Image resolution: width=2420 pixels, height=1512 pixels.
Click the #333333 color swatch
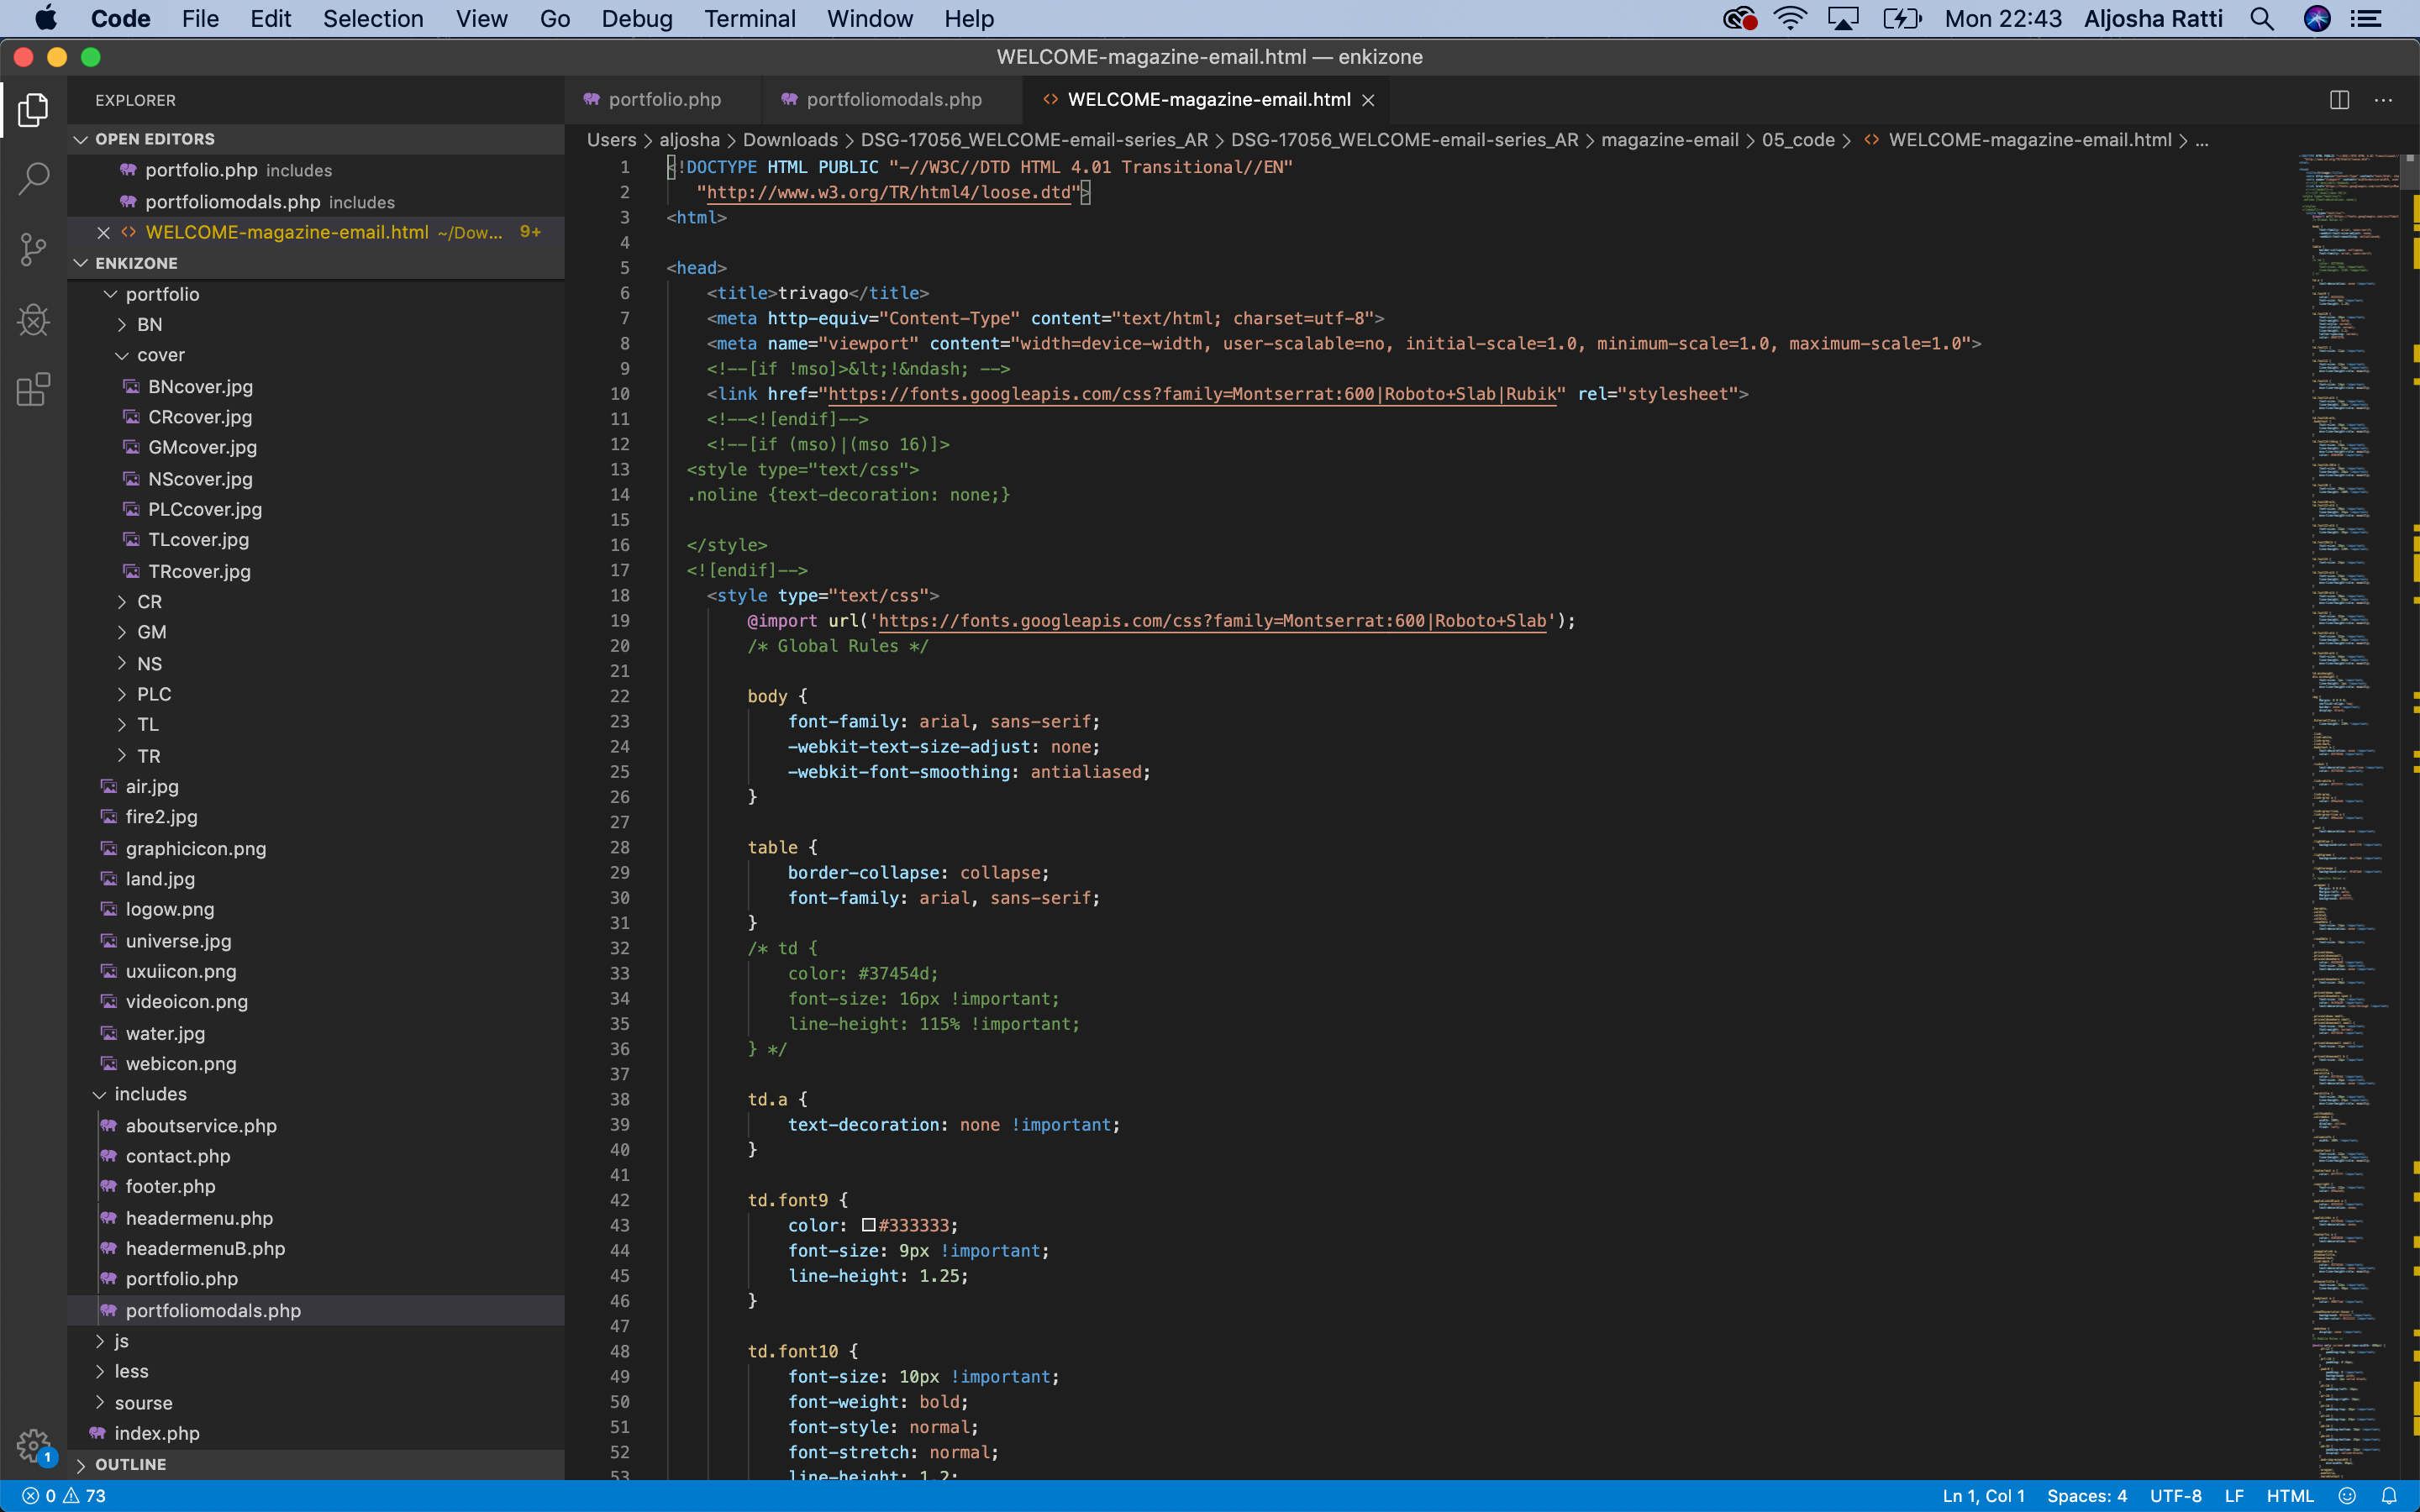pyautogui.click(x=868, y=1225)
